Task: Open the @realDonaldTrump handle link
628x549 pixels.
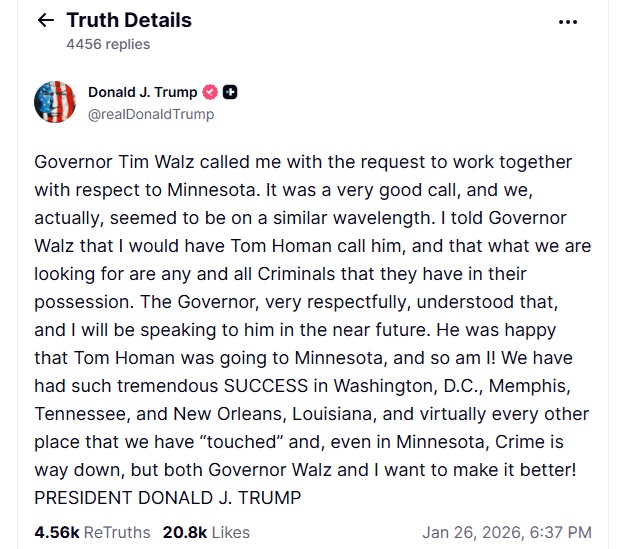Action: click(x=151, y=114)
